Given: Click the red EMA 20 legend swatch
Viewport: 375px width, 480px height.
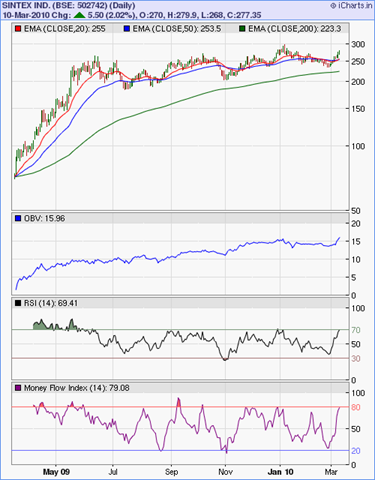Looking at the screenshot, I should (x=18, y=29).
